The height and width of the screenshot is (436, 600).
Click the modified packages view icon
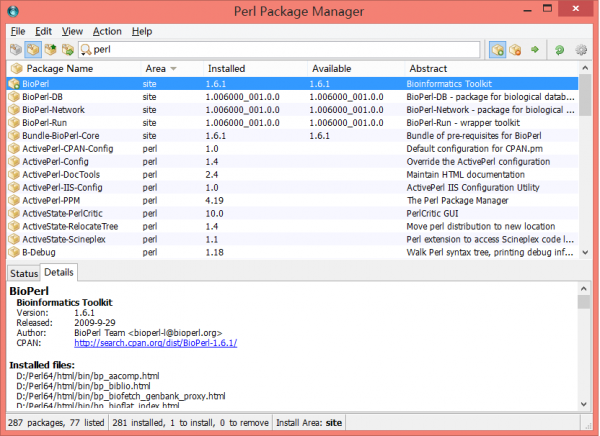click(68, 49)
